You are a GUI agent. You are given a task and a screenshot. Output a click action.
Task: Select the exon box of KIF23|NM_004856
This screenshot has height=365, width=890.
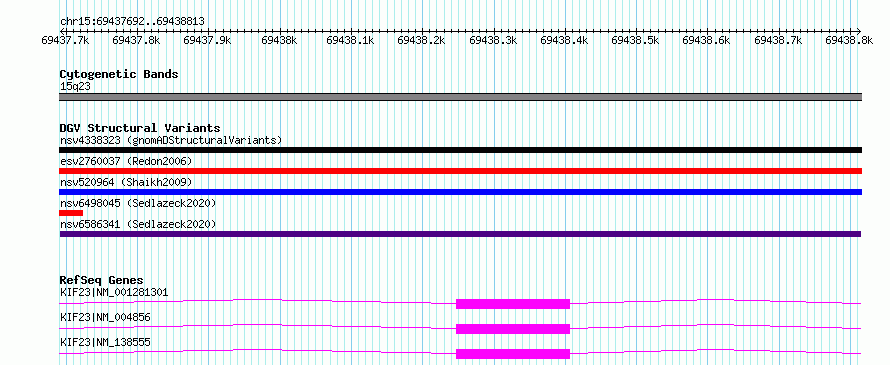pyautogui.click(x=513, y=329)
